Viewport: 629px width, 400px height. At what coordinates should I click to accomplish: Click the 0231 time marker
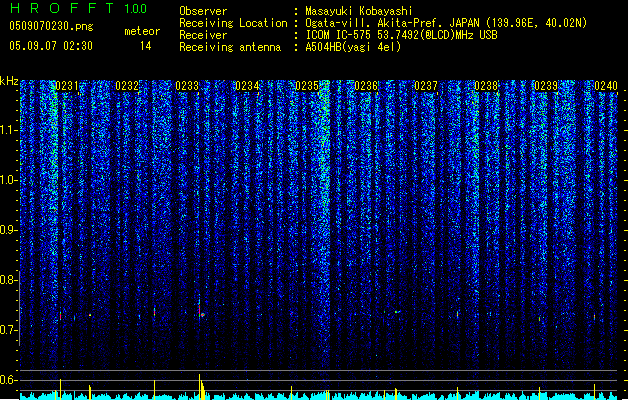coord(67,86)
